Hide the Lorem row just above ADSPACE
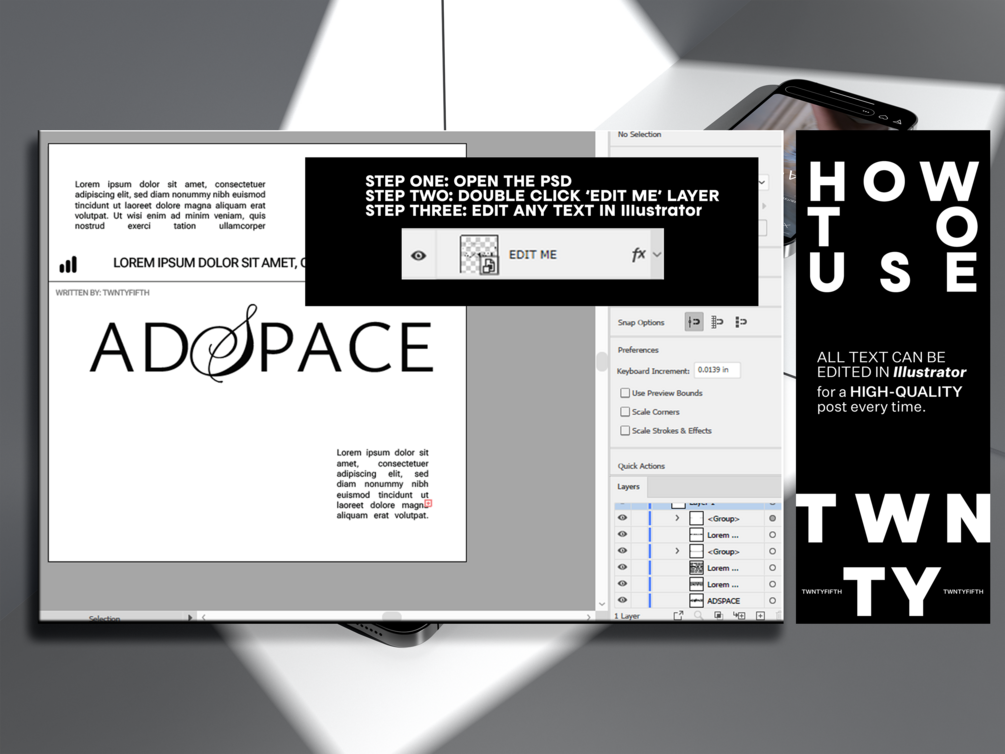Image resolution: width=1005 pixels, height=754 pixels. 622,583
